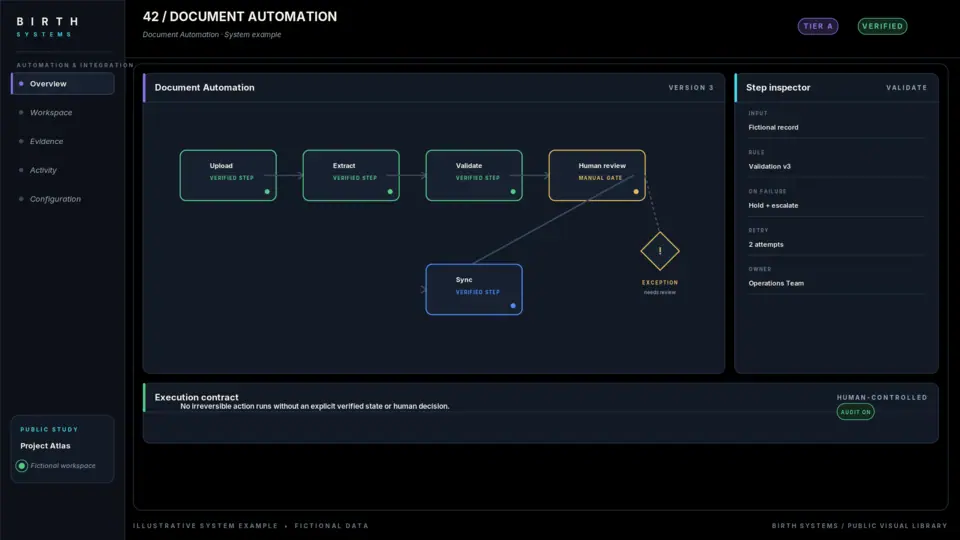
Task: Go to Workspace in the sidebar
Action: [x=51, y=113]
